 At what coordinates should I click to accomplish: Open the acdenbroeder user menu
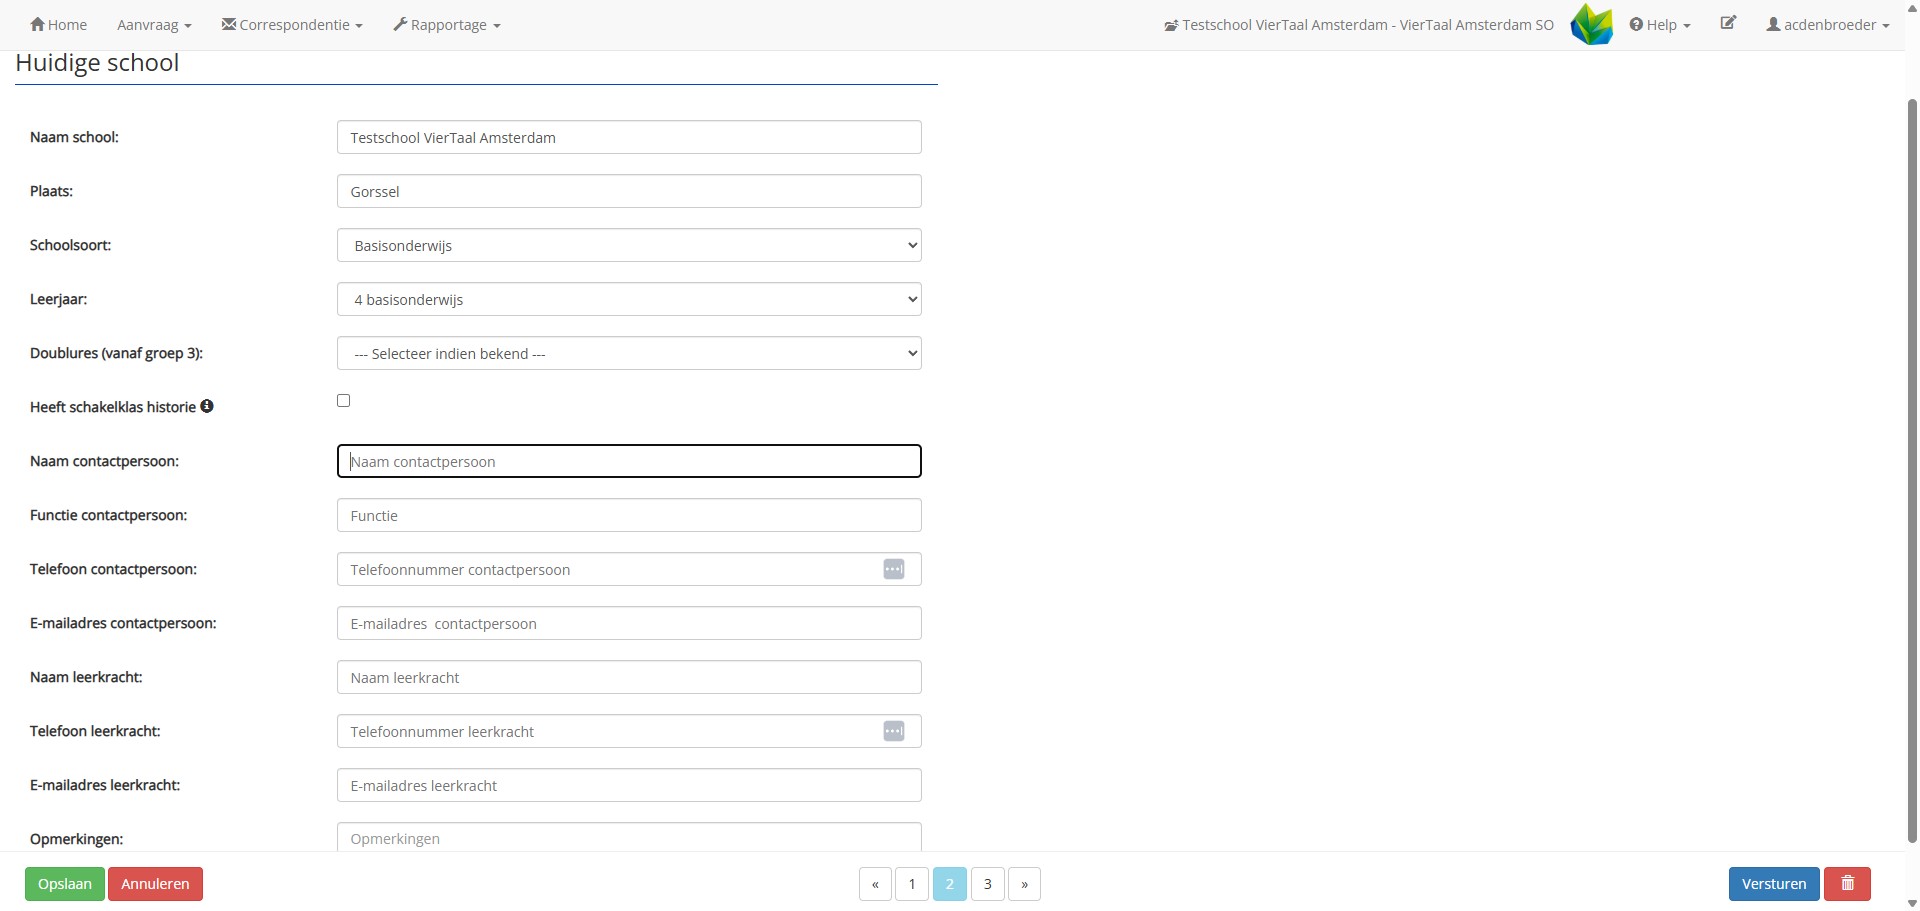click(1828, 25)
